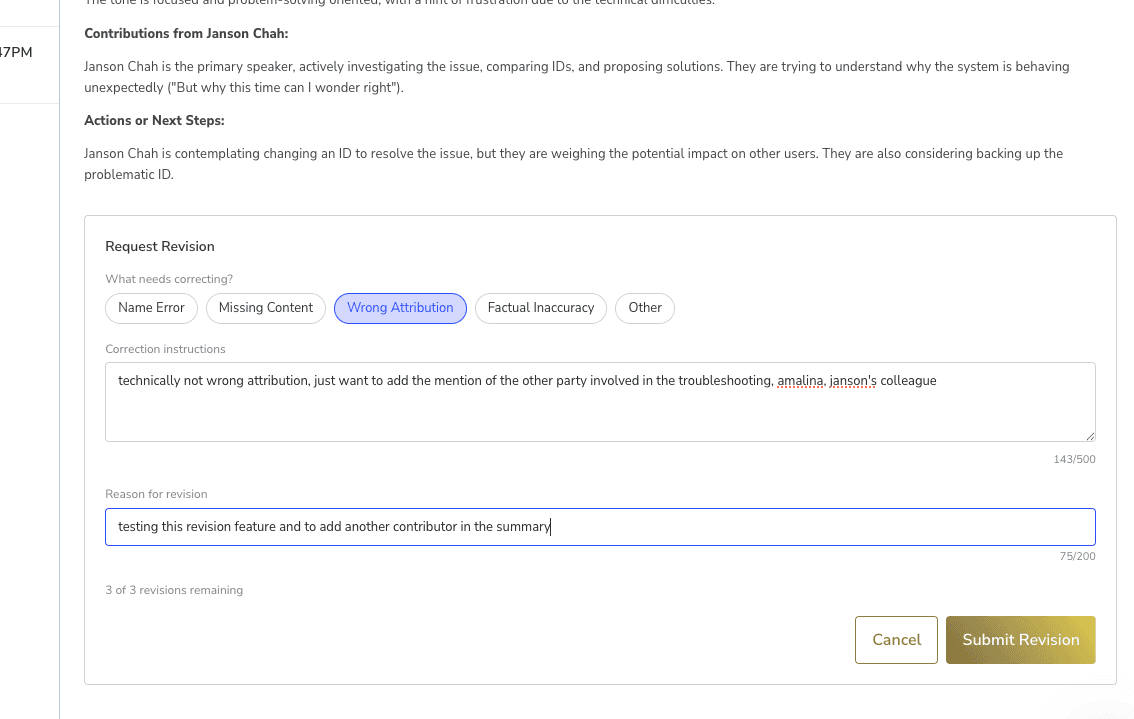Deselect the Wrong Attribution chip
Viewport: 1134px width, 719px height.
click(x=400, y=308)
